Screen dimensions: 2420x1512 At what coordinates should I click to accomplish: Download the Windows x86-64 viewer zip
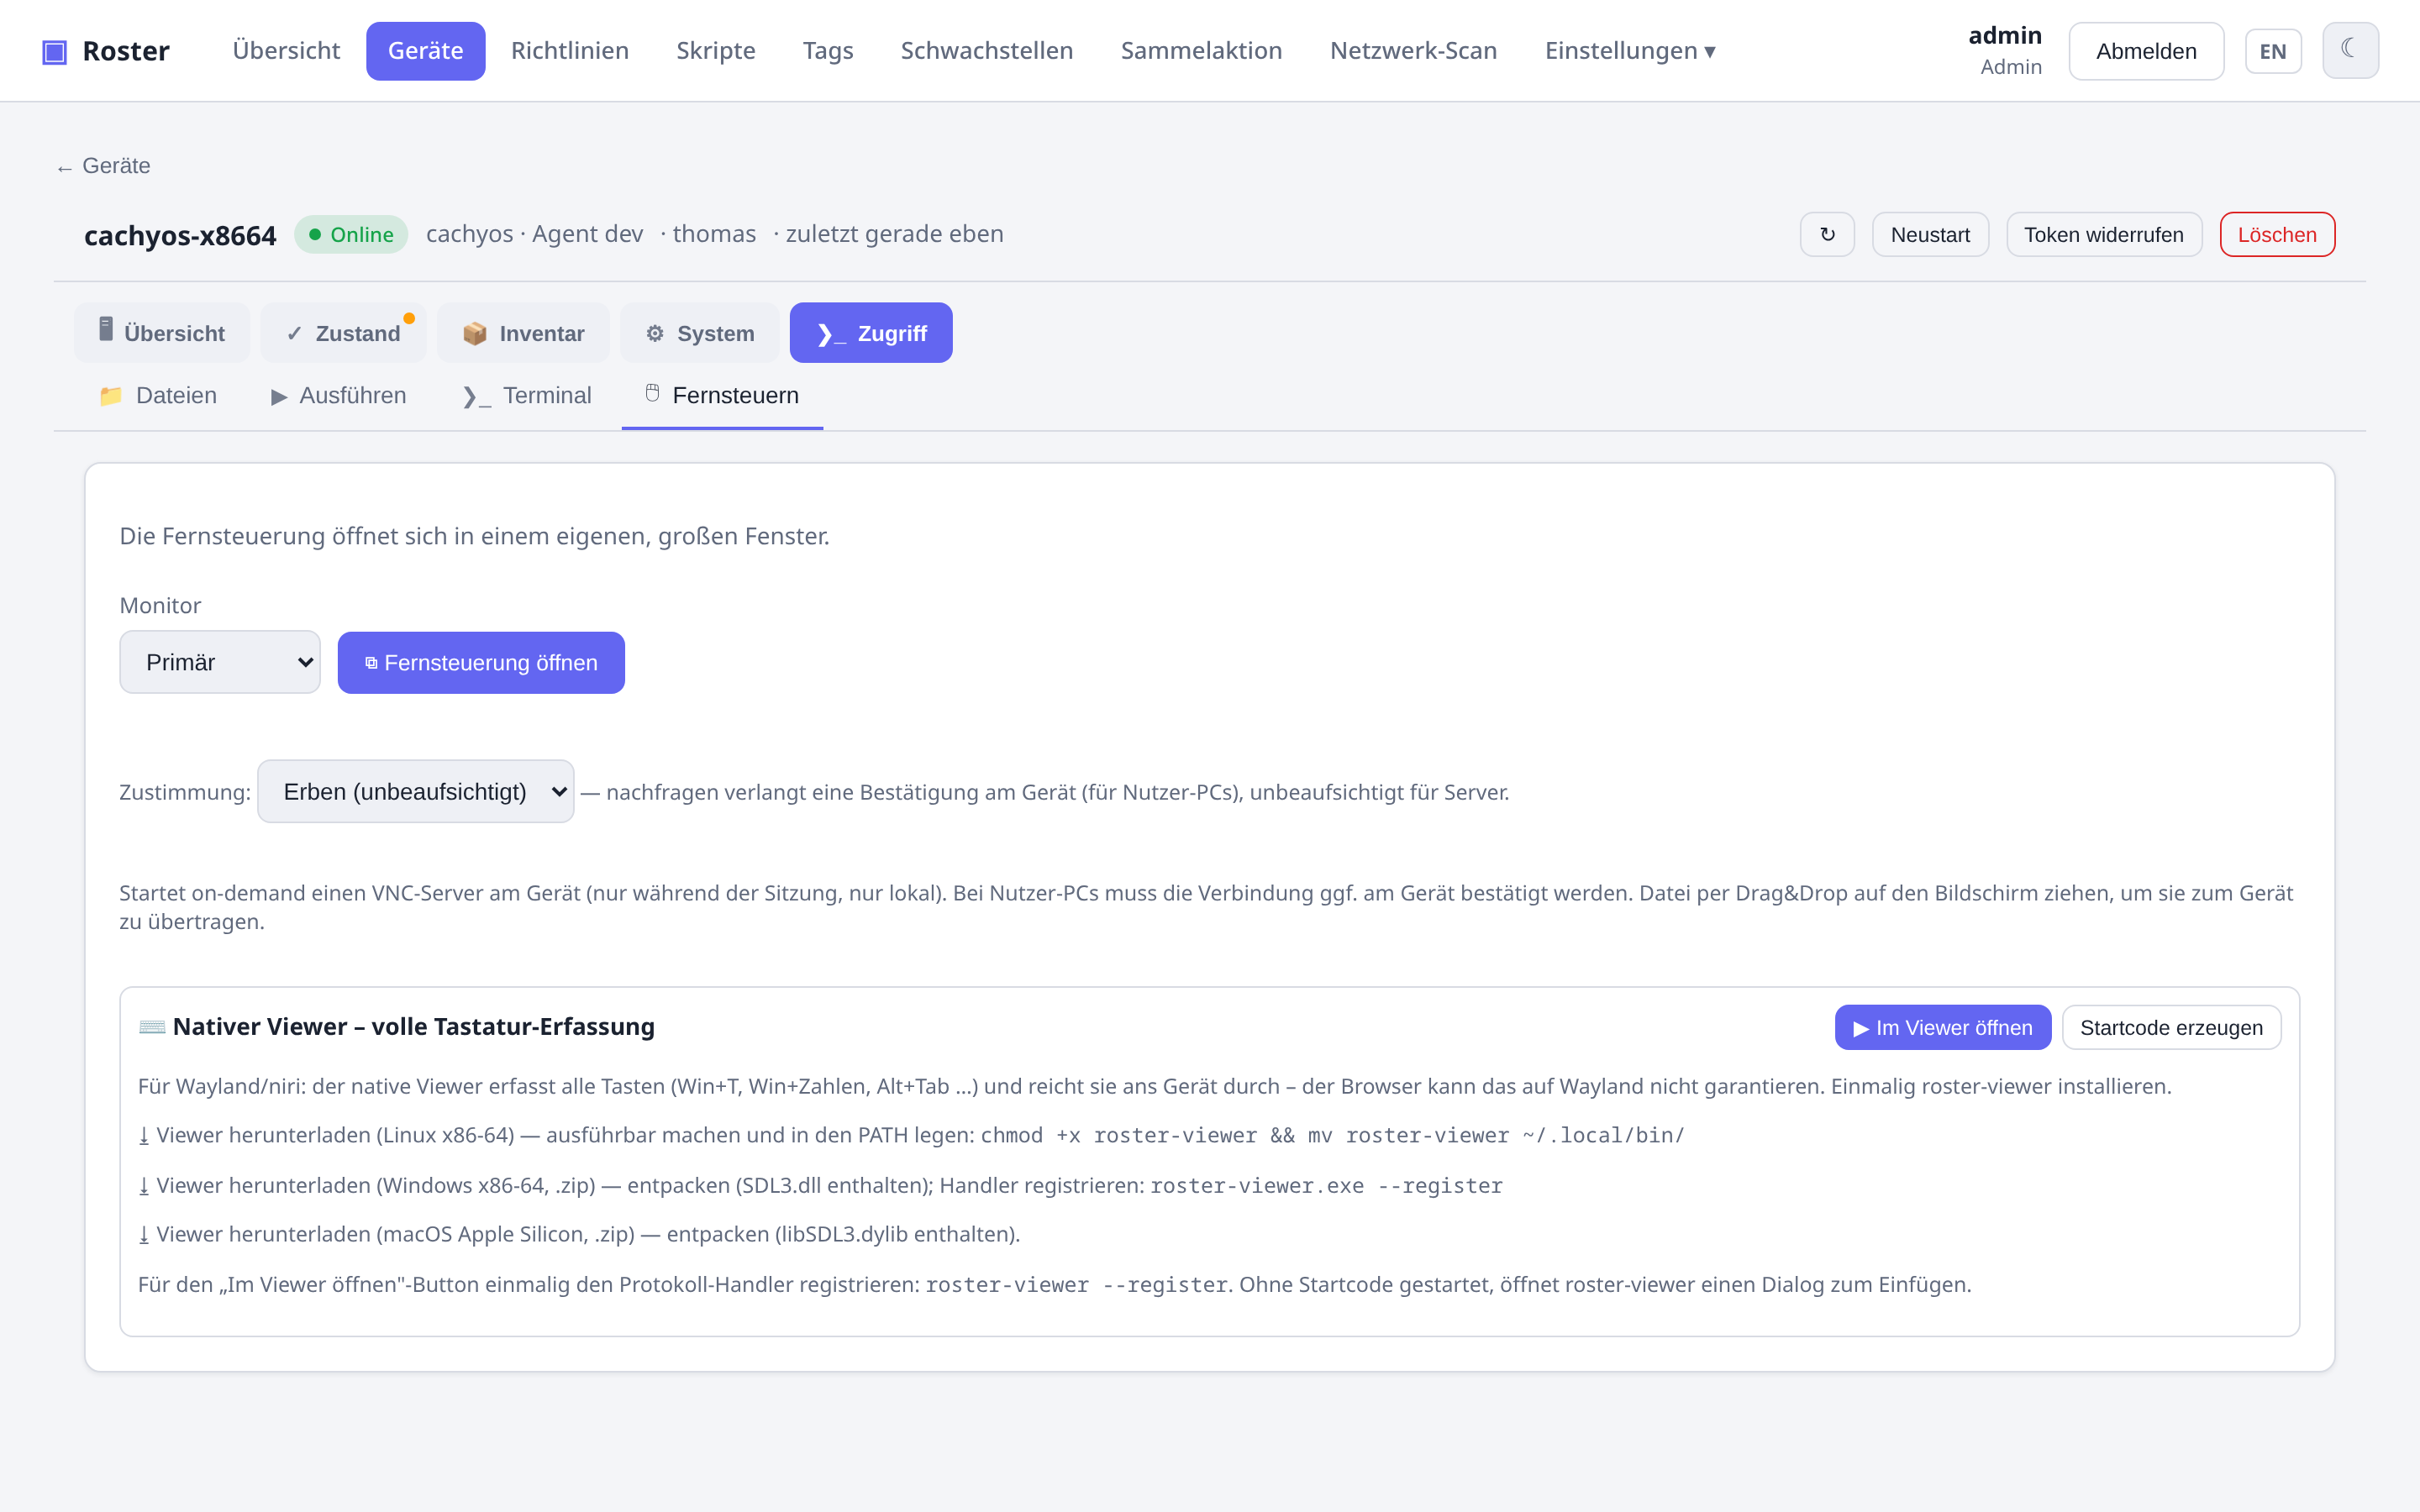tap(367, 1185)
